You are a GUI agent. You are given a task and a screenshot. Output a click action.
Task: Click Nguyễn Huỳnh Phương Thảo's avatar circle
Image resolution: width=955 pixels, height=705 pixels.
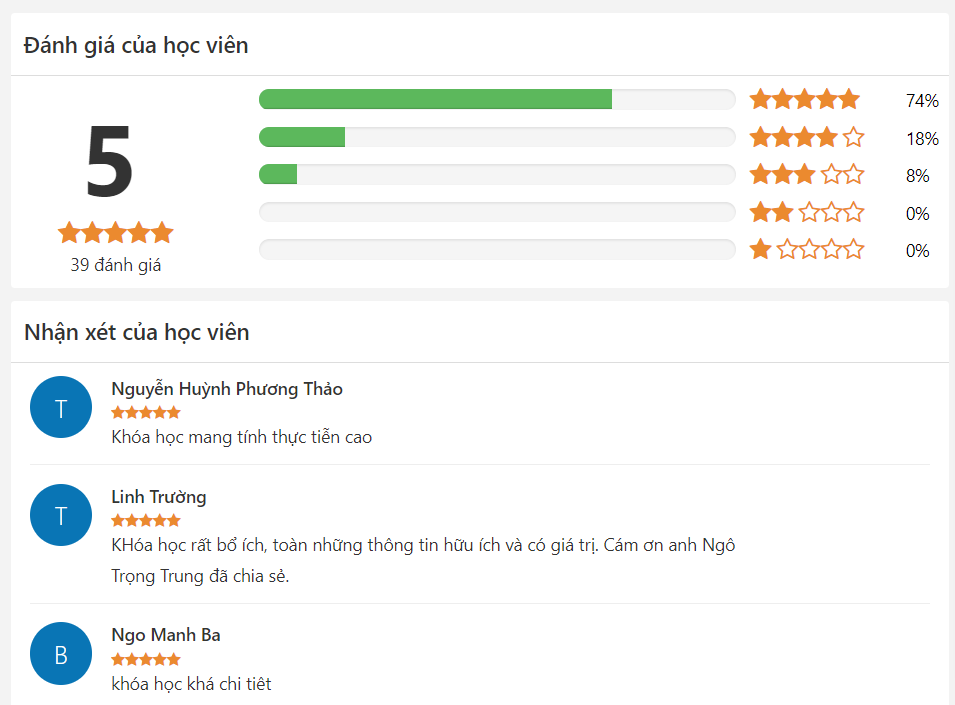[x=61, y=407]
